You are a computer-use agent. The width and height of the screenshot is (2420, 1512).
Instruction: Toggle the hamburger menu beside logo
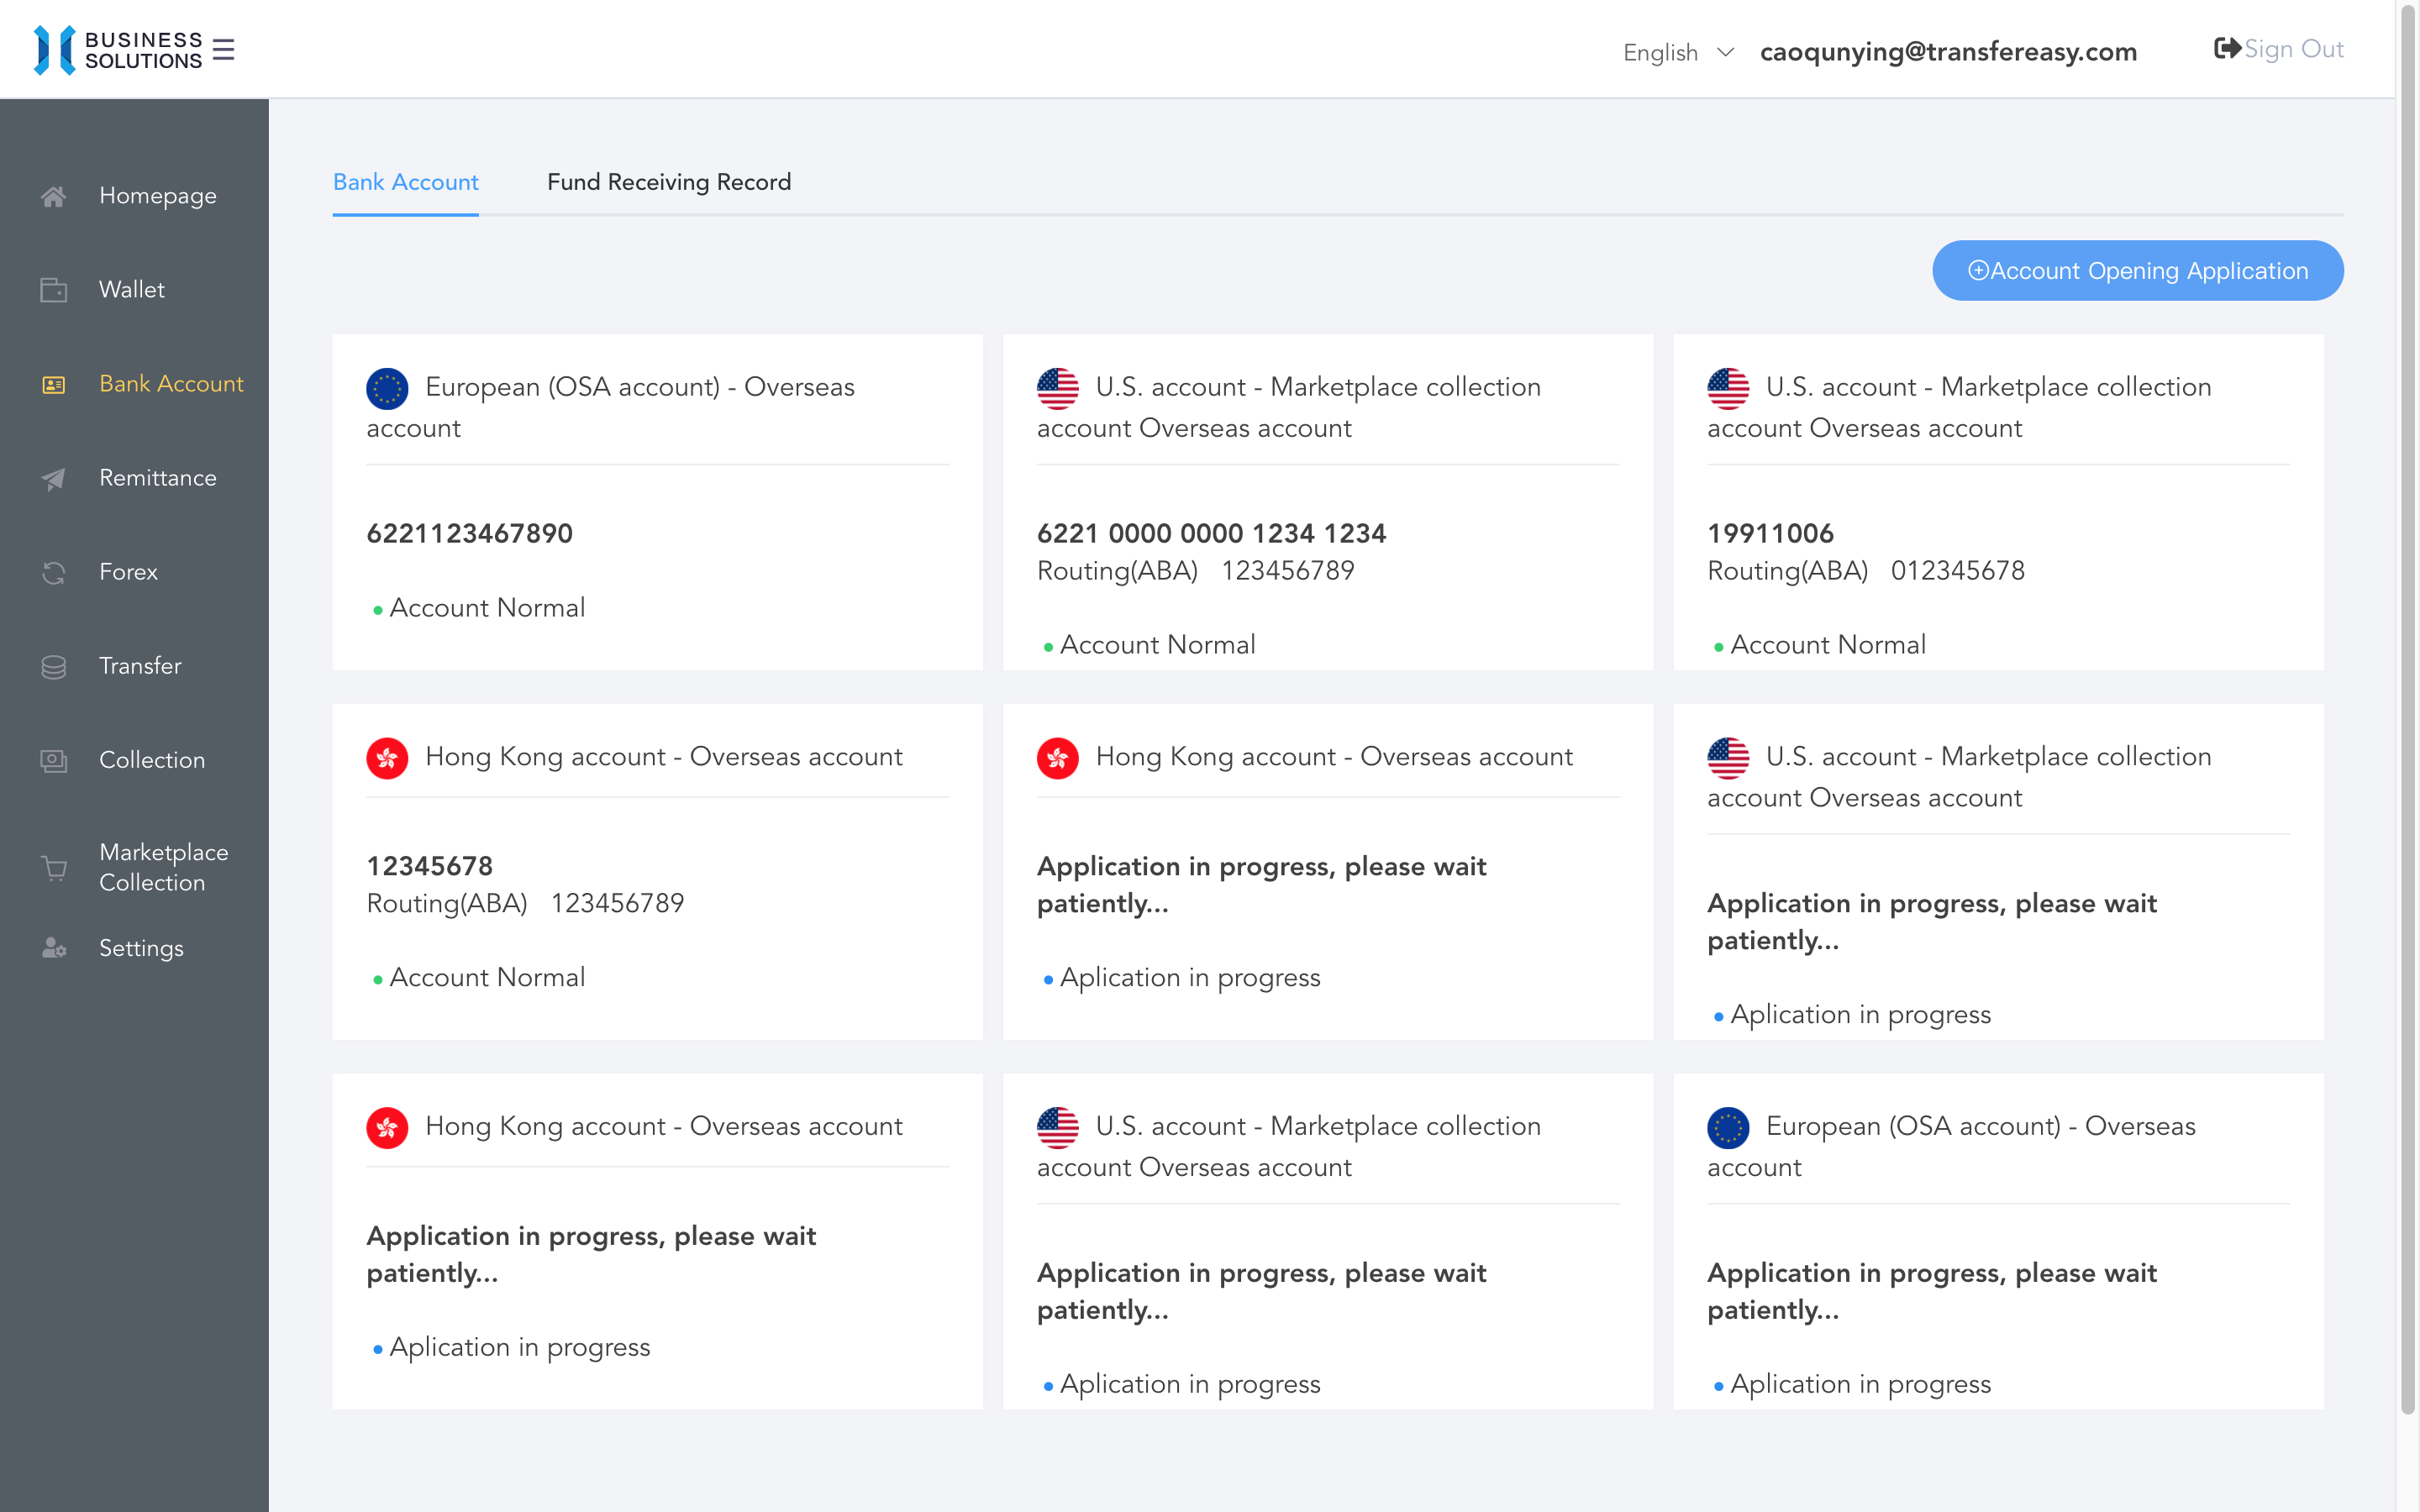[x=224, y=50]
